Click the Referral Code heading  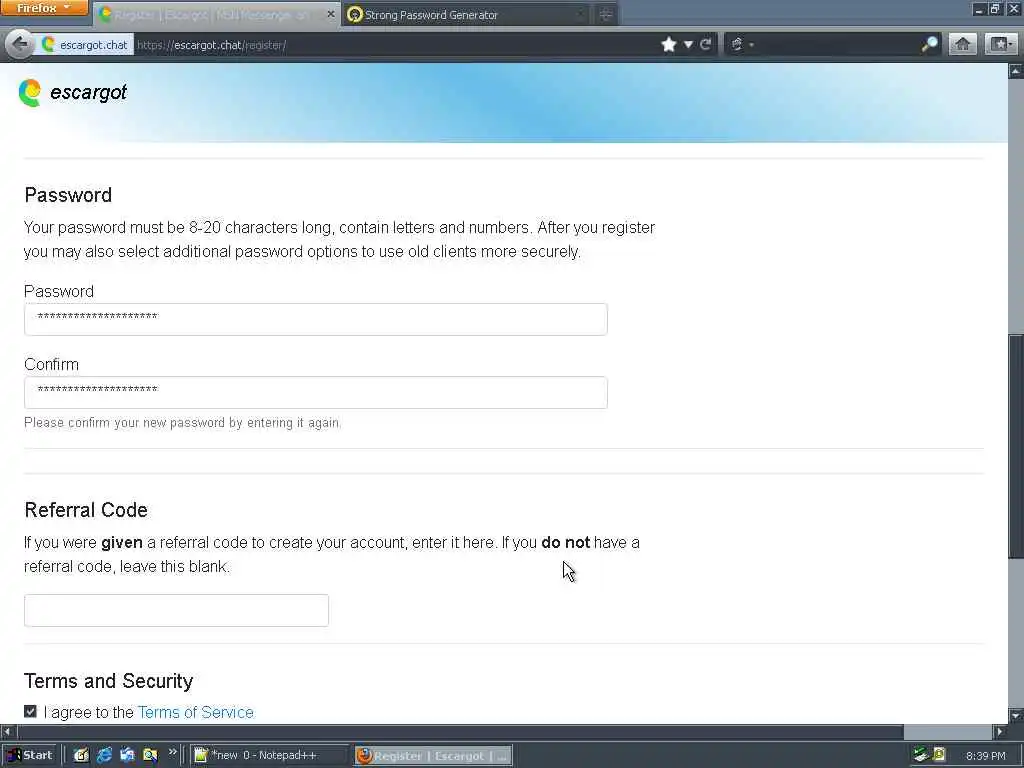pyautogui.click(x=86, y=509)
